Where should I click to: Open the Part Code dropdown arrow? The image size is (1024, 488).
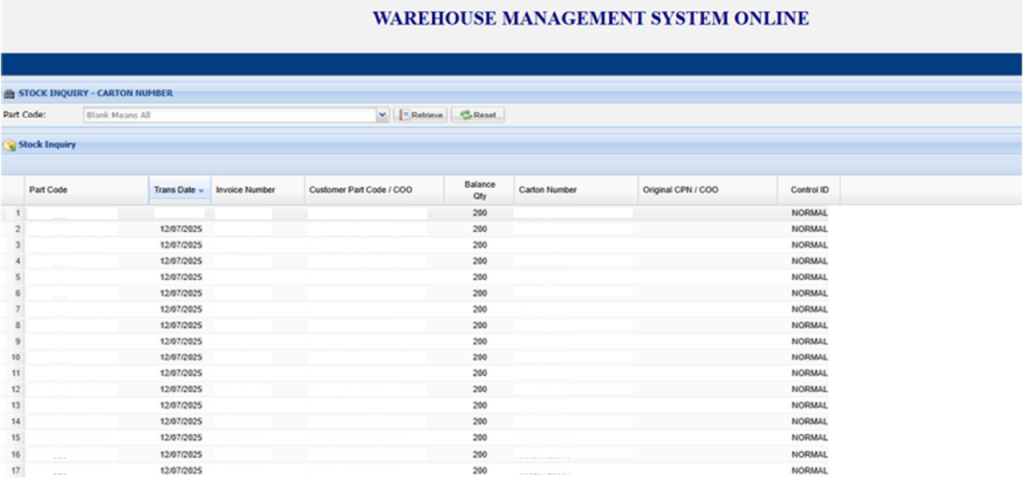tap(382, 115)
